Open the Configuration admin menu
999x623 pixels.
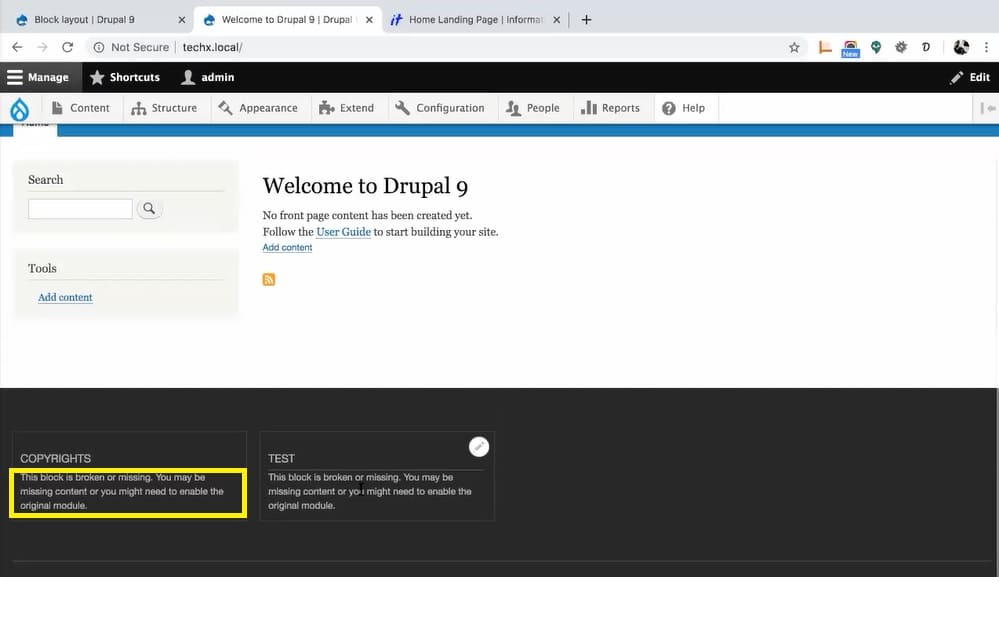pos(440,108)
